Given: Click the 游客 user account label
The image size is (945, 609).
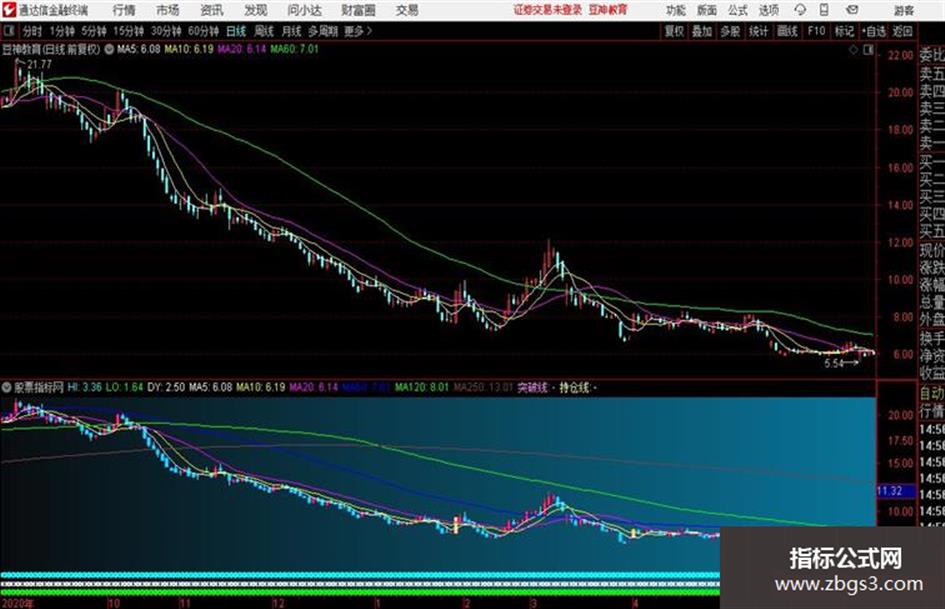Looking at the screenshot, I should click(x=904, y=10).
